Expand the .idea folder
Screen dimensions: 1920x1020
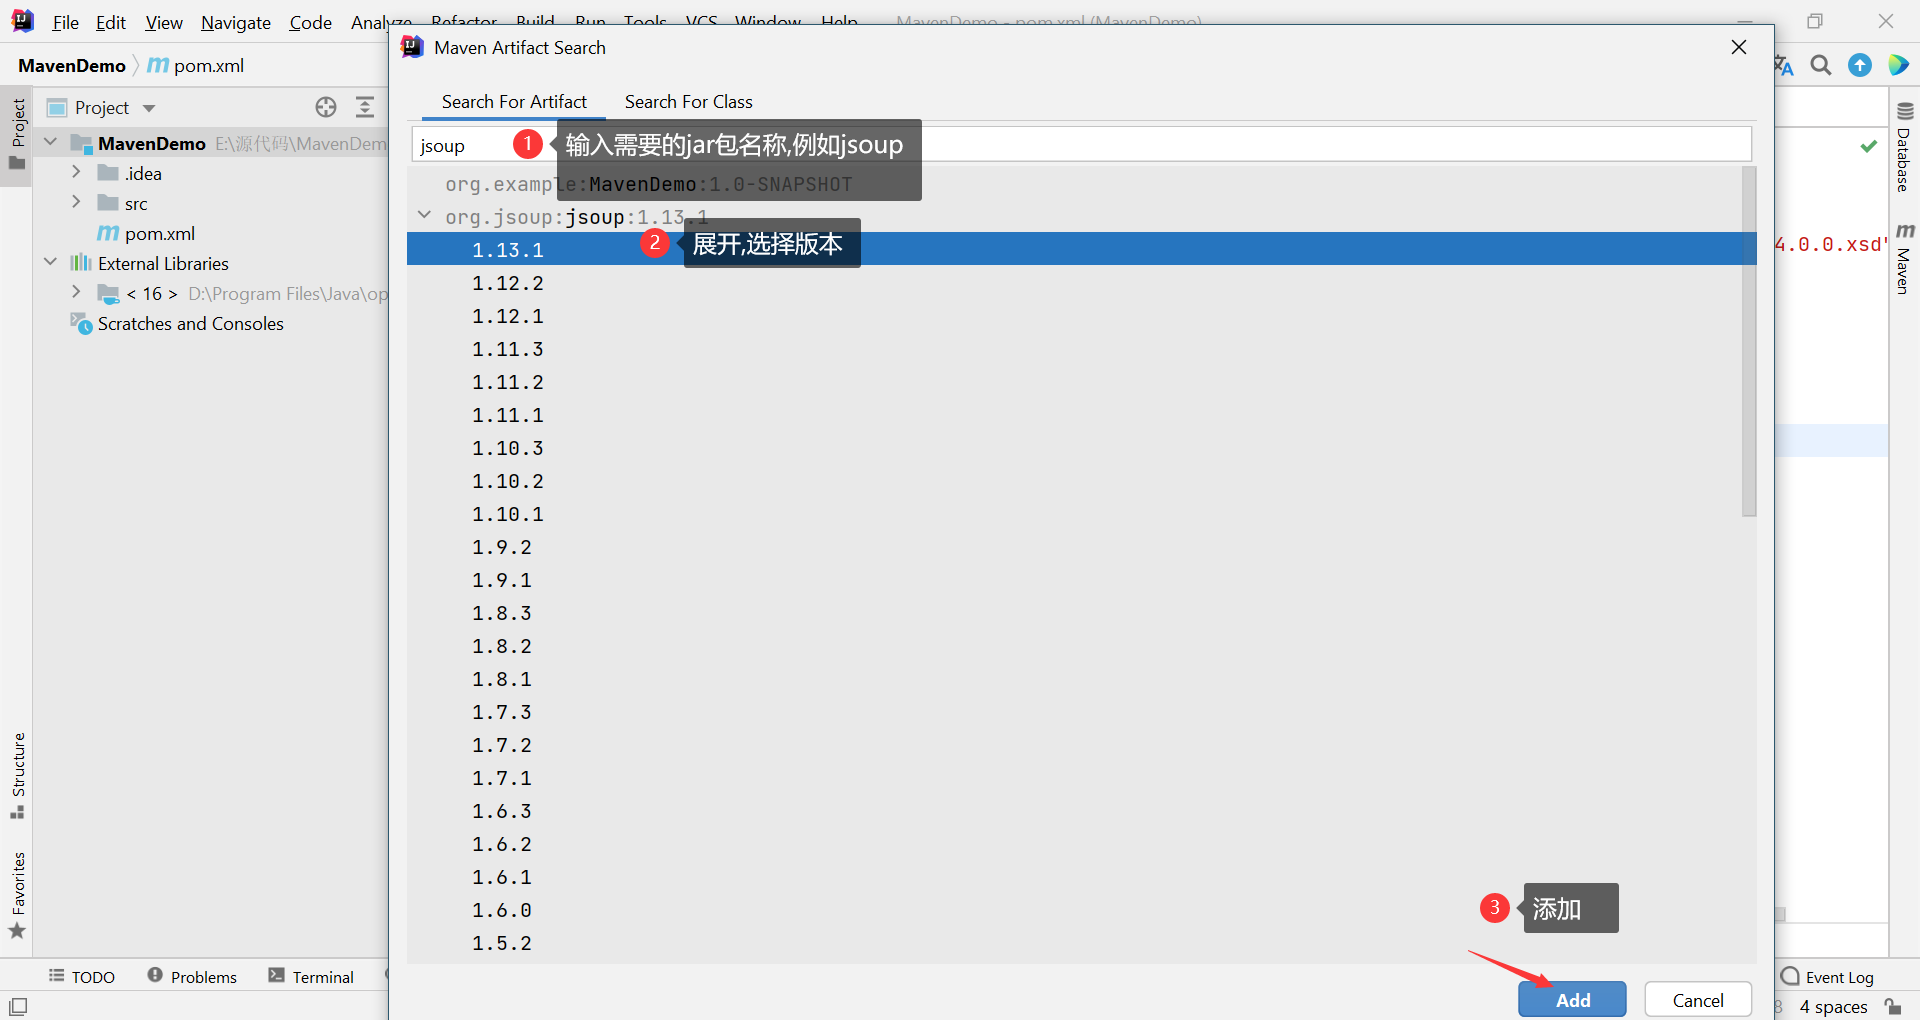point(76,172)
